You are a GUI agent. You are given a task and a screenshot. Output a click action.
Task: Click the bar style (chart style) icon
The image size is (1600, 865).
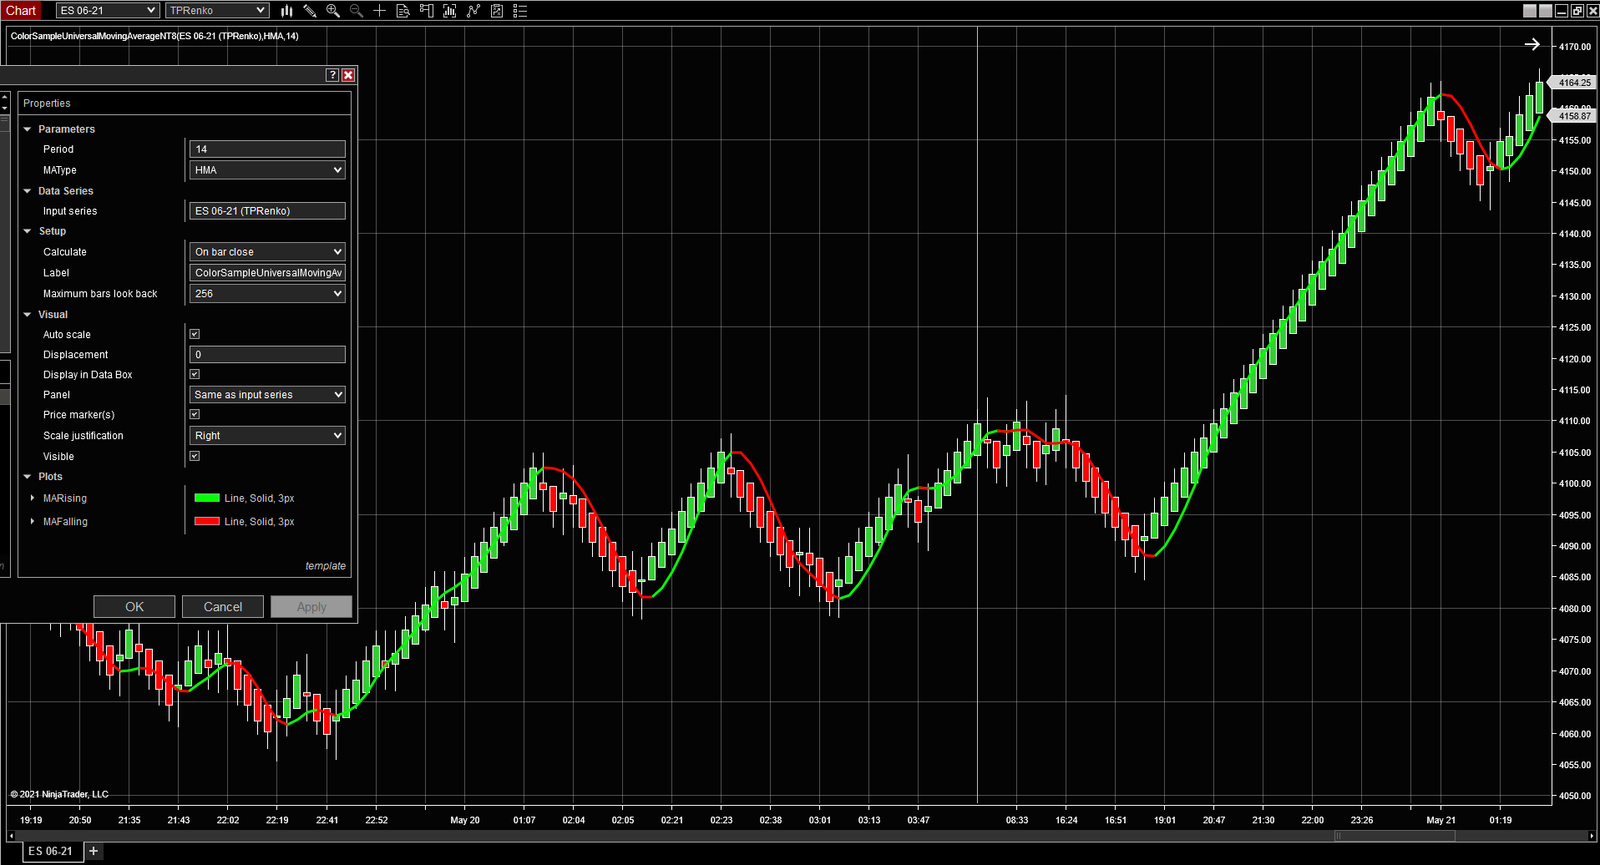pyautogui.click(x=286, y=11)
